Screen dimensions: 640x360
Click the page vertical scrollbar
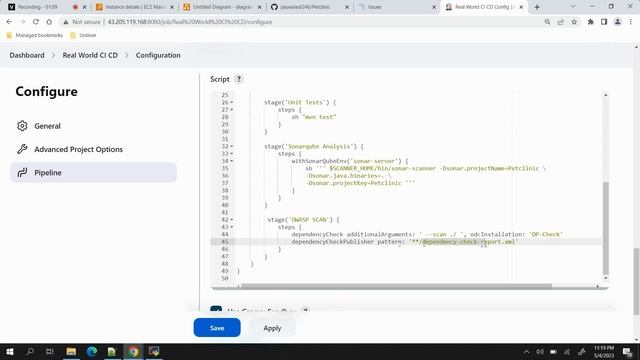pyautogui.click(x=636, y=281)
